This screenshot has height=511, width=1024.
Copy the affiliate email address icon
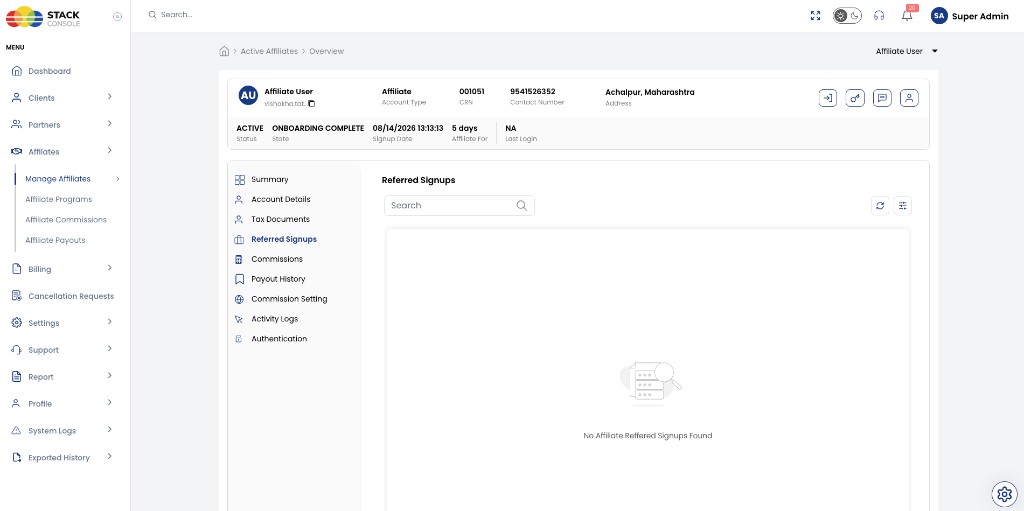(312, 103)
